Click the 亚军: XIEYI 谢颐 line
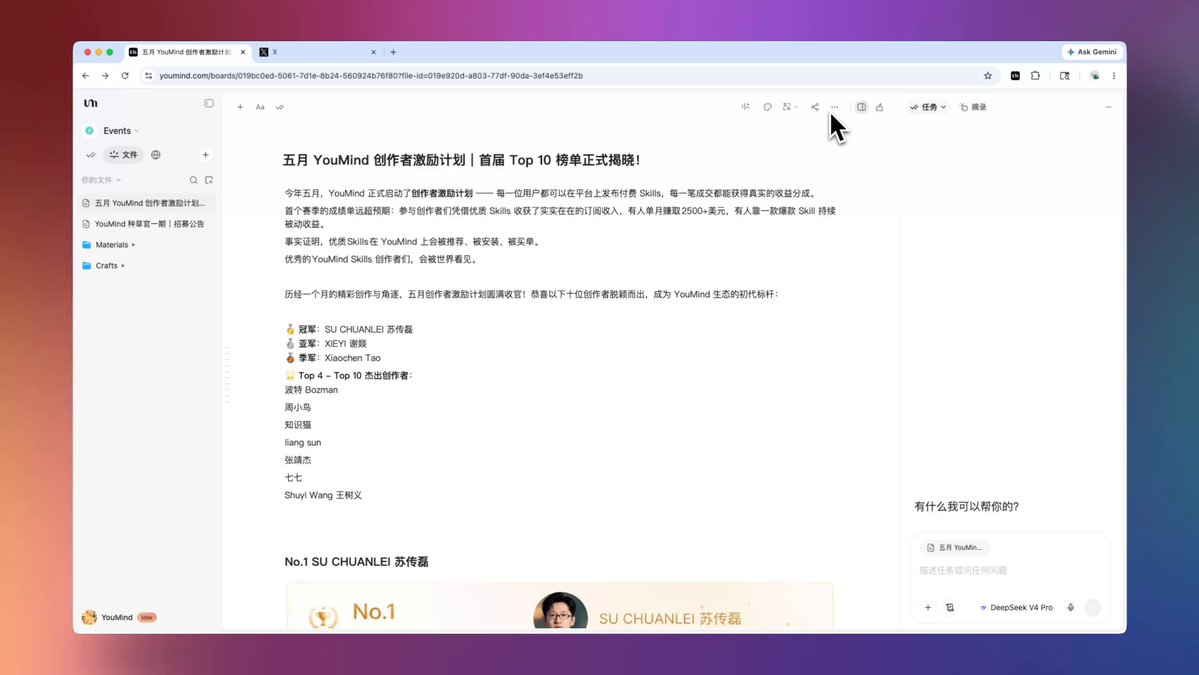 pos(326,344)
